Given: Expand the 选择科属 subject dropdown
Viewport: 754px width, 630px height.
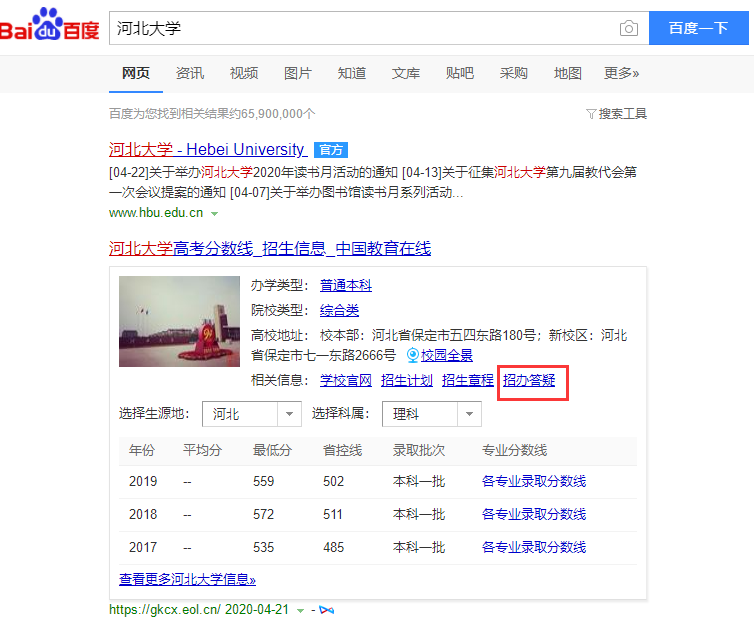Looking at the screenshot, I should pos(469,414).
